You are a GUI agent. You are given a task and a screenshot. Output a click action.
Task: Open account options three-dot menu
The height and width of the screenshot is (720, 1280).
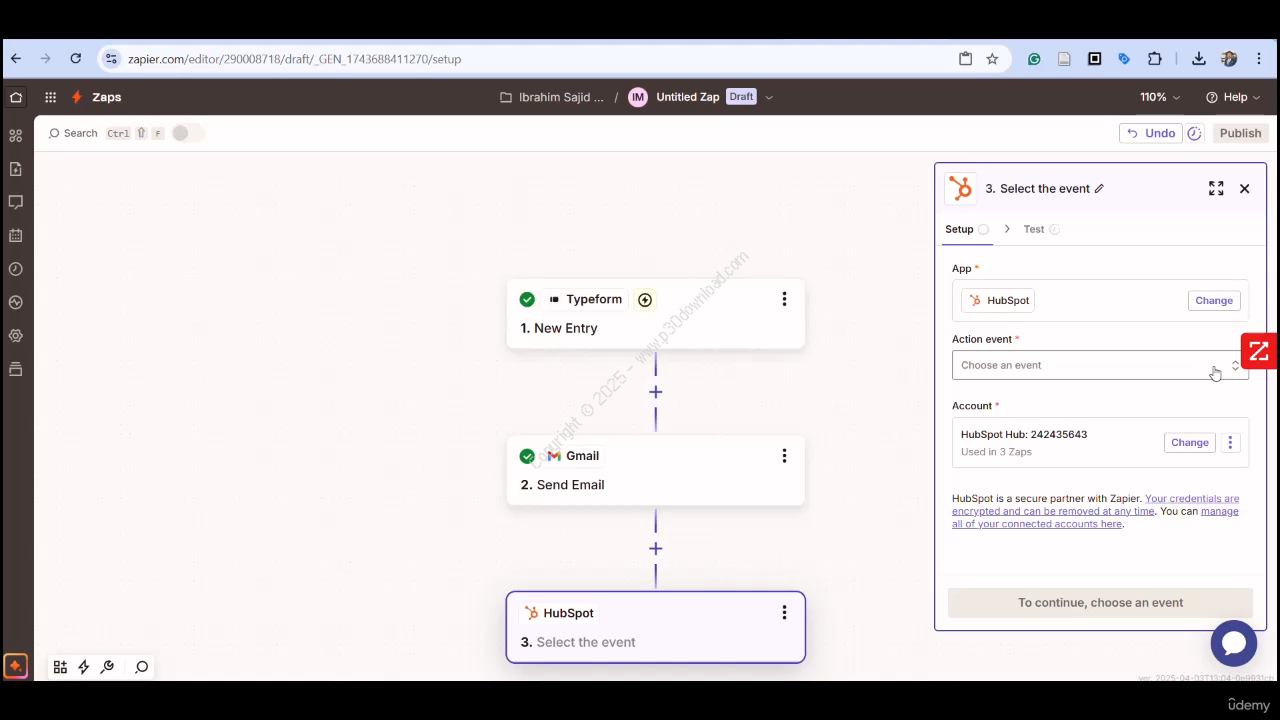[1230, 443]
